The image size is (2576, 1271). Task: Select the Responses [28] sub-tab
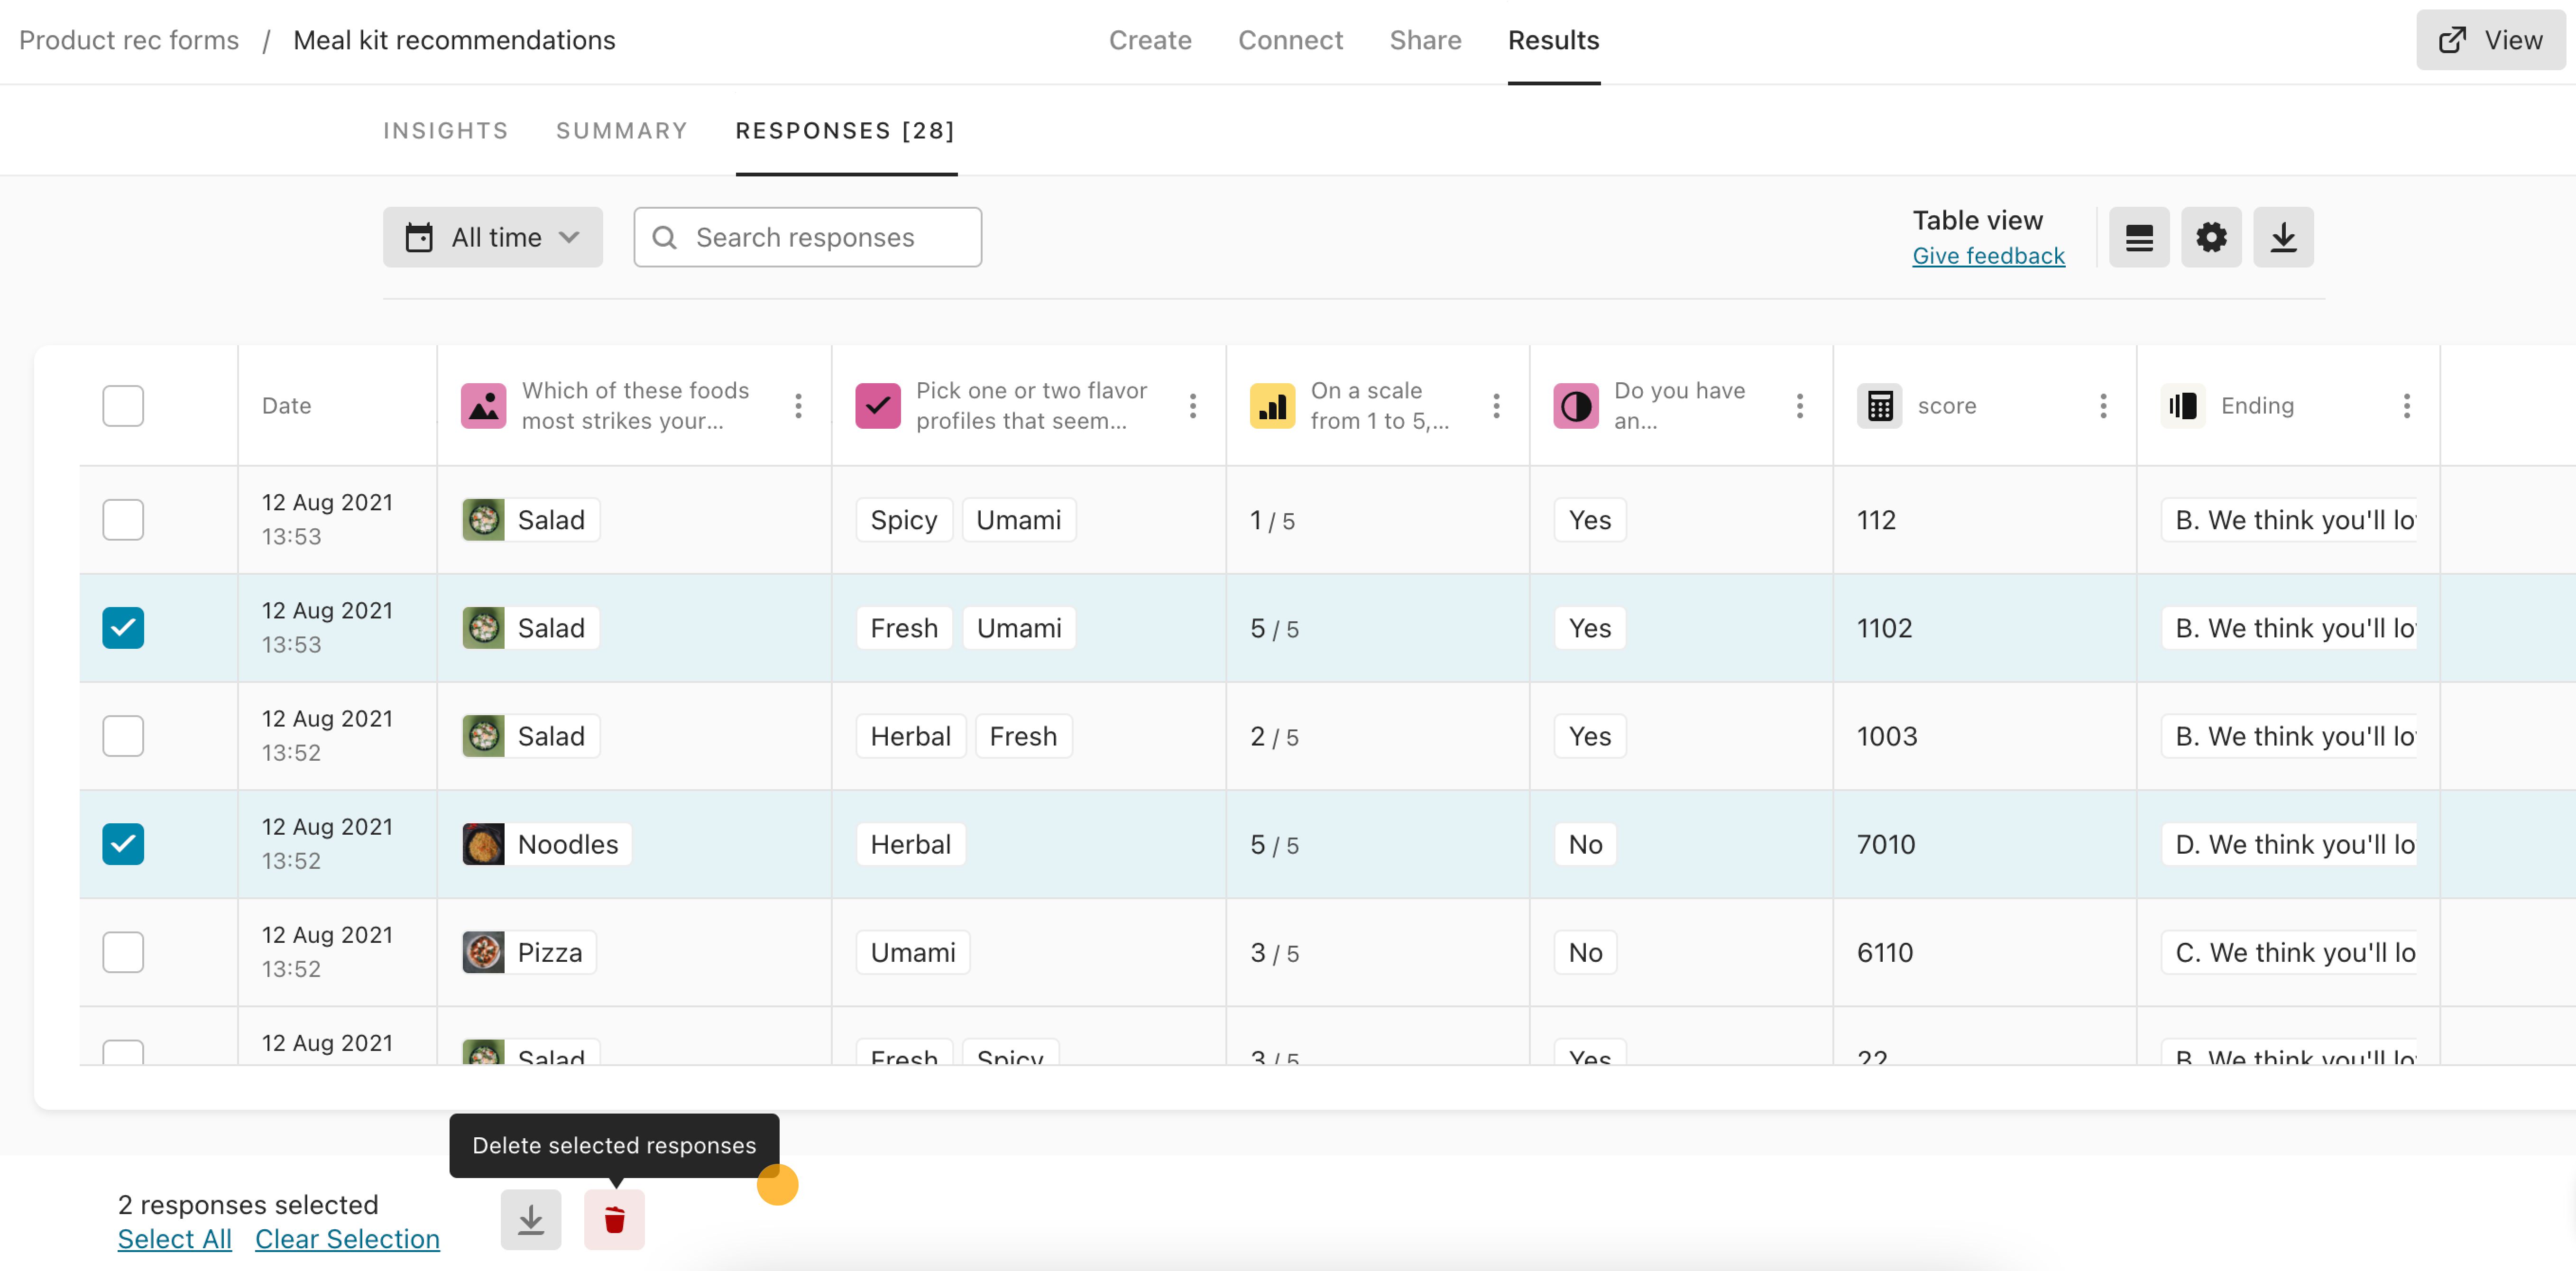[x=845, y=130]
